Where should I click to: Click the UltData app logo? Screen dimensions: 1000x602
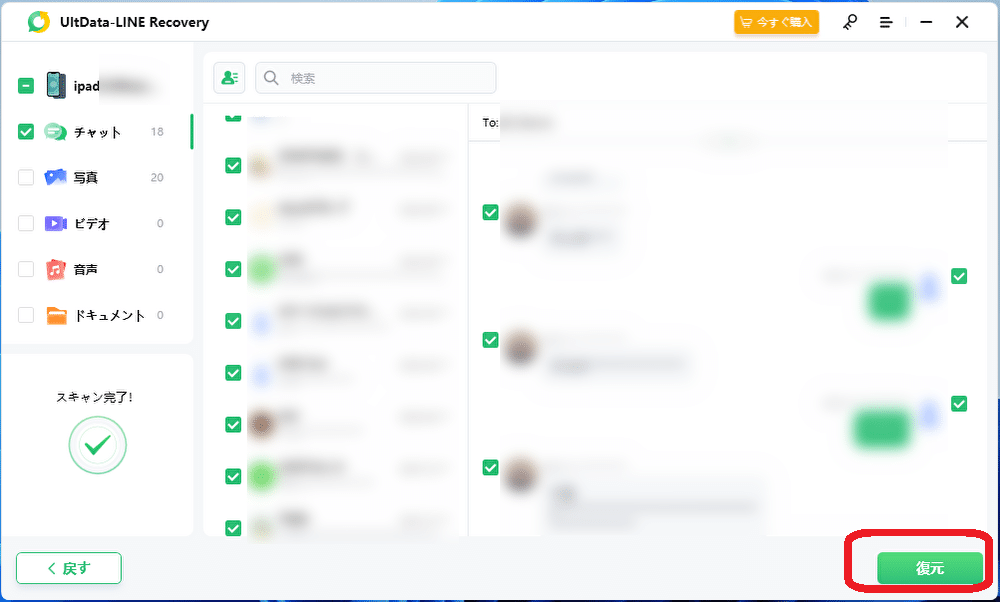pyautogui.click(x=38, y=22)
